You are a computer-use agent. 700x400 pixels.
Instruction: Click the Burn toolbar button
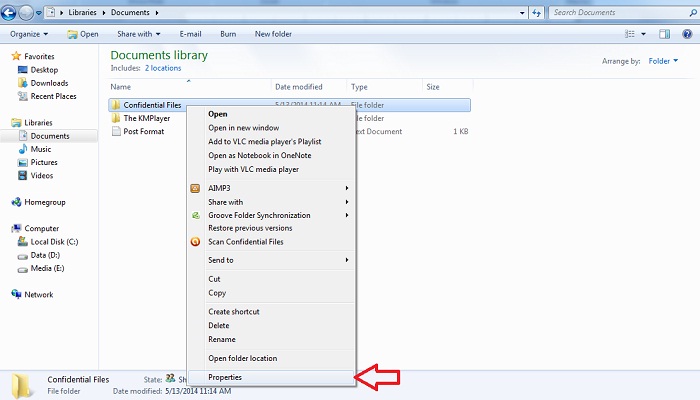(x=228, y=34)
